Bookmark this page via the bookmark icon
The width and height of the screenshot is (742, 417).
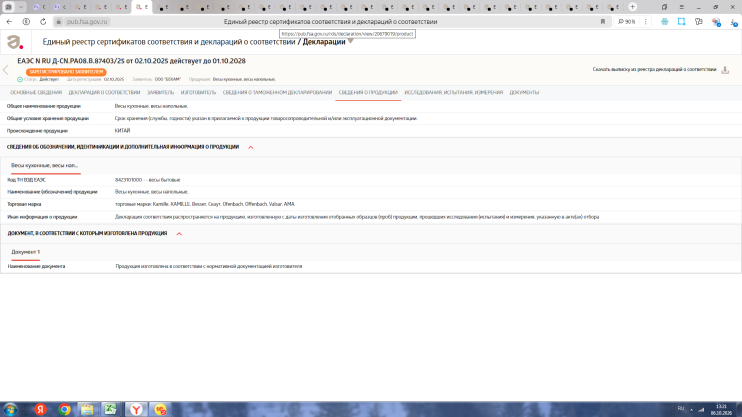pos(603,22)
